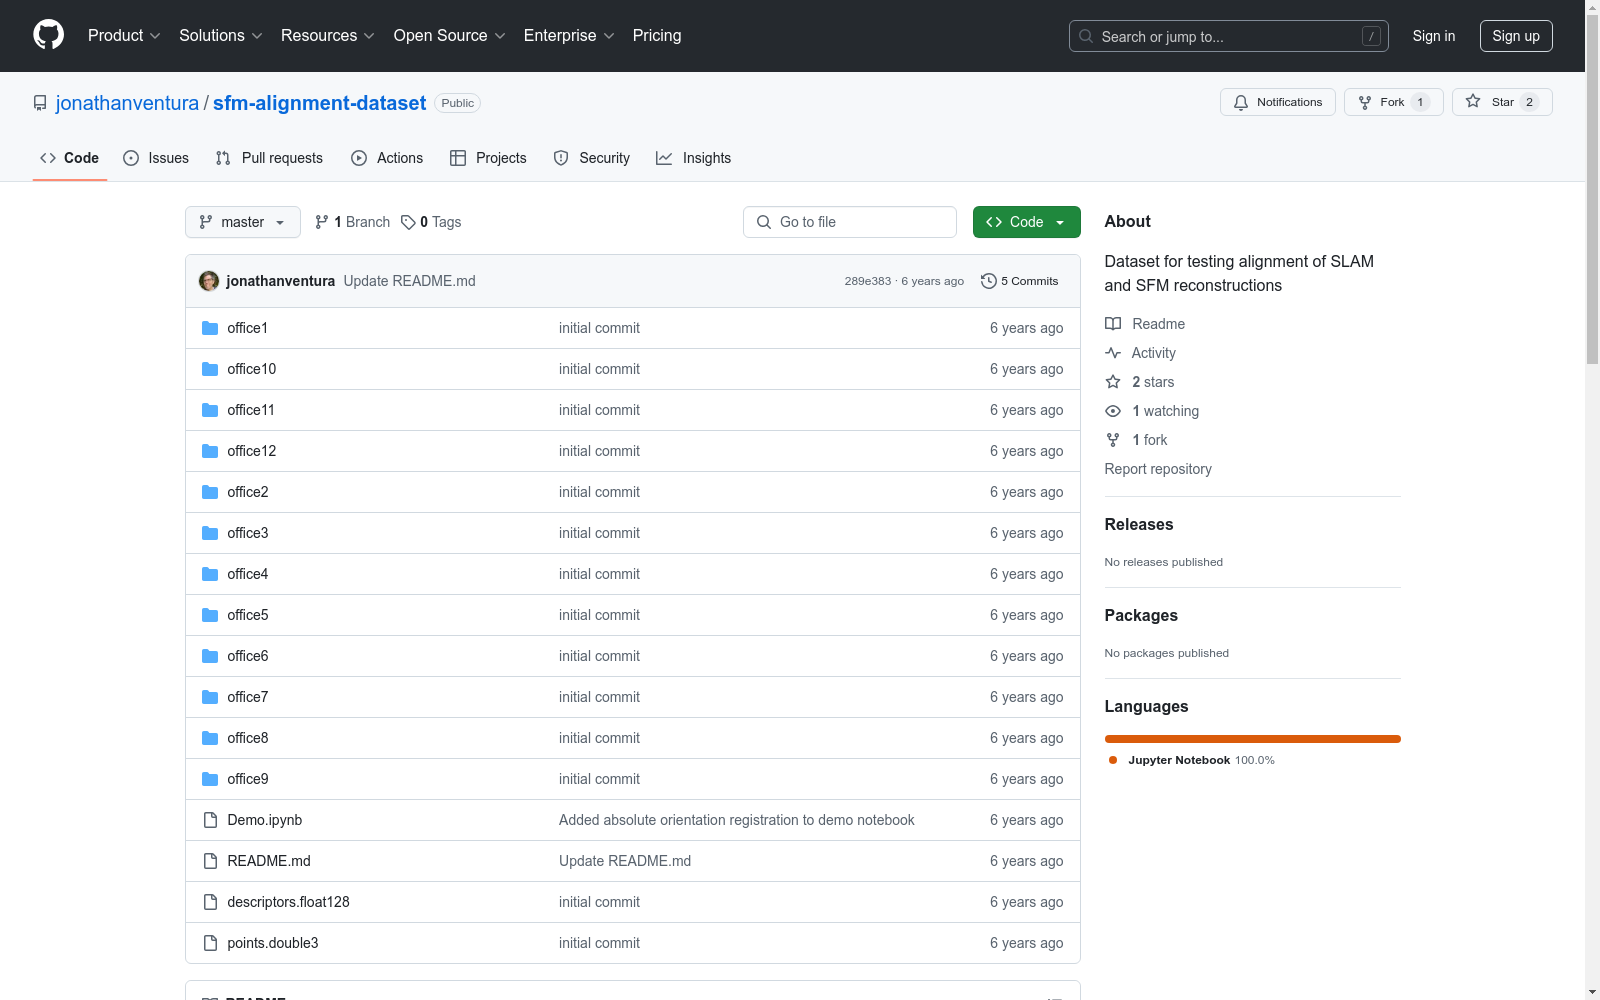Click the office12 folder icon

(x=210, y=451)
